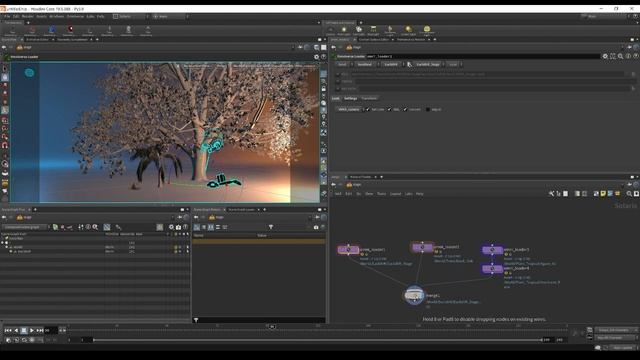640x360 pixels.
Task: Click the stop playback button
Action: [x=24, y=330]
